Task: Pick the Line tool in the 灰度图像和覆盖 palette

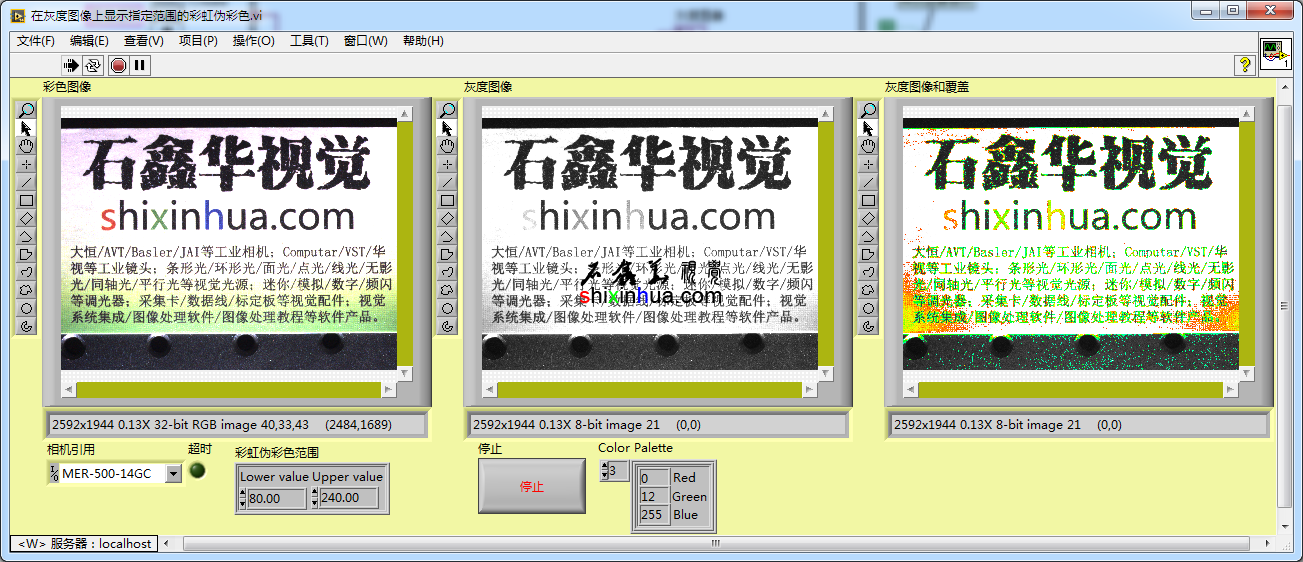Action: [868, 182]
